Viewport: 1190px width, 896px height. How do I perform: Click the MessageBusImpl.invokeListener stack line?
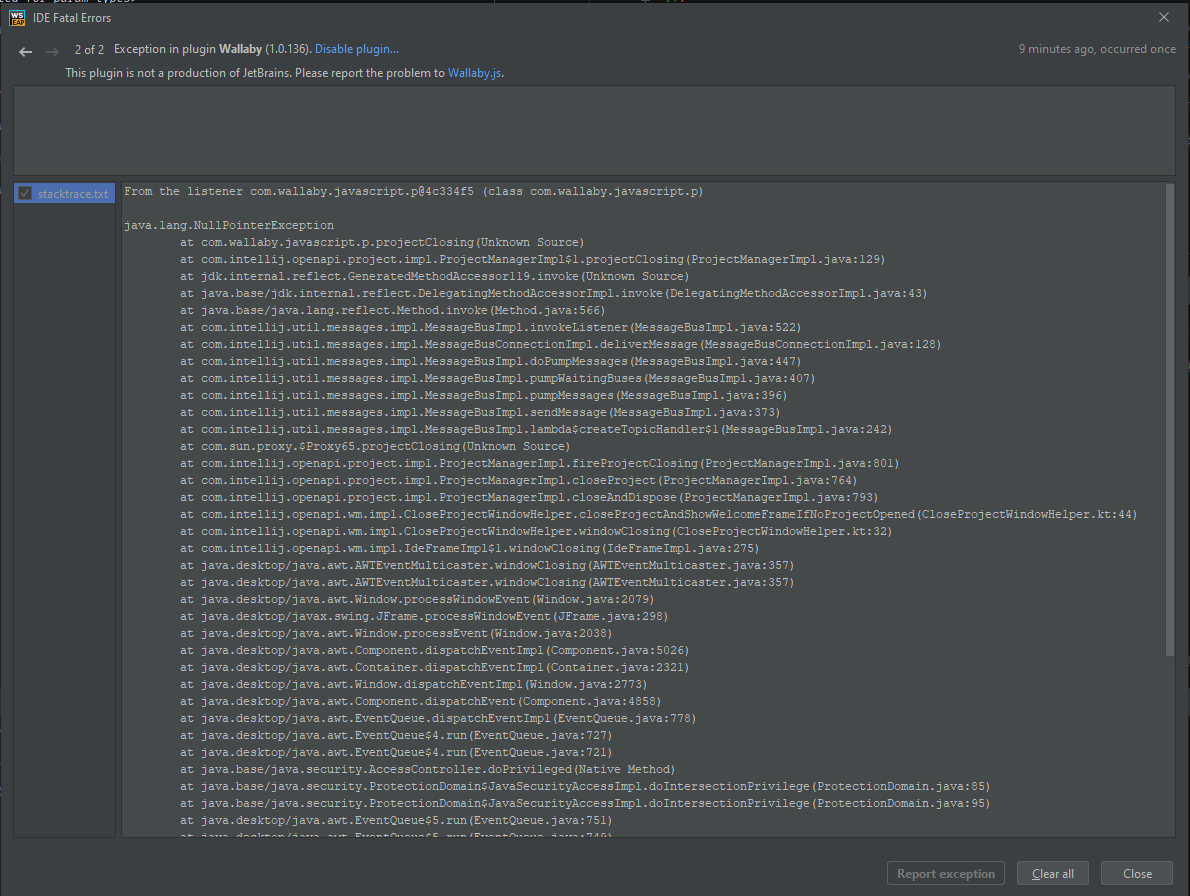490,327
